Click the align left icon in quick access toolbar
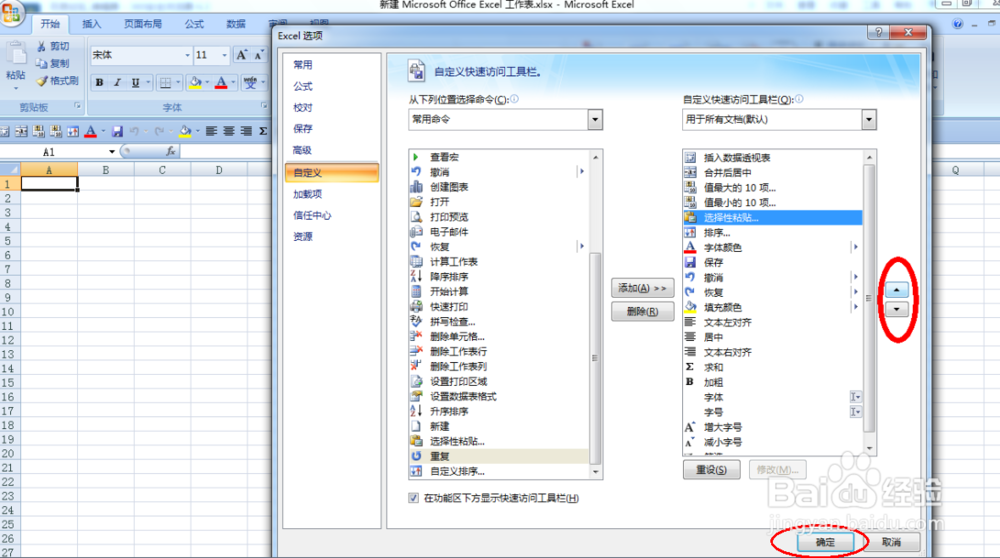This screenshot has height=558, width=1000. point(211,131)
